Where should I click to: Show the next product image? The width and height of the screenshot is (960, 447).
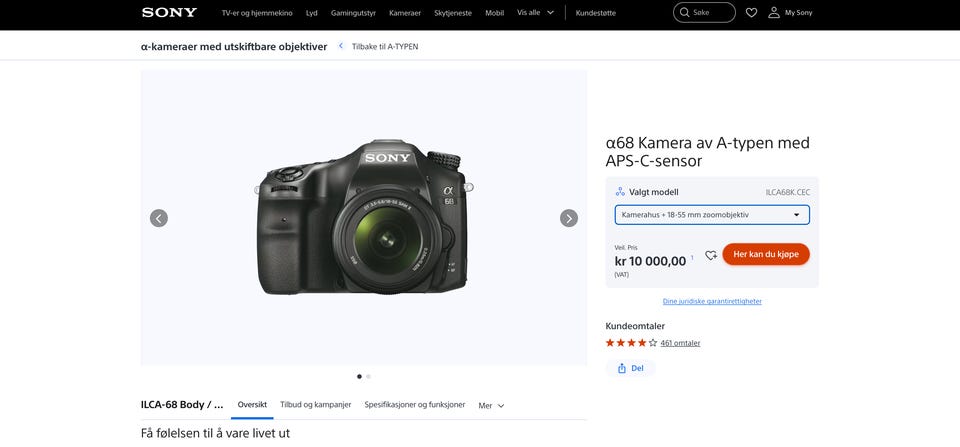[x=569, y=218]
